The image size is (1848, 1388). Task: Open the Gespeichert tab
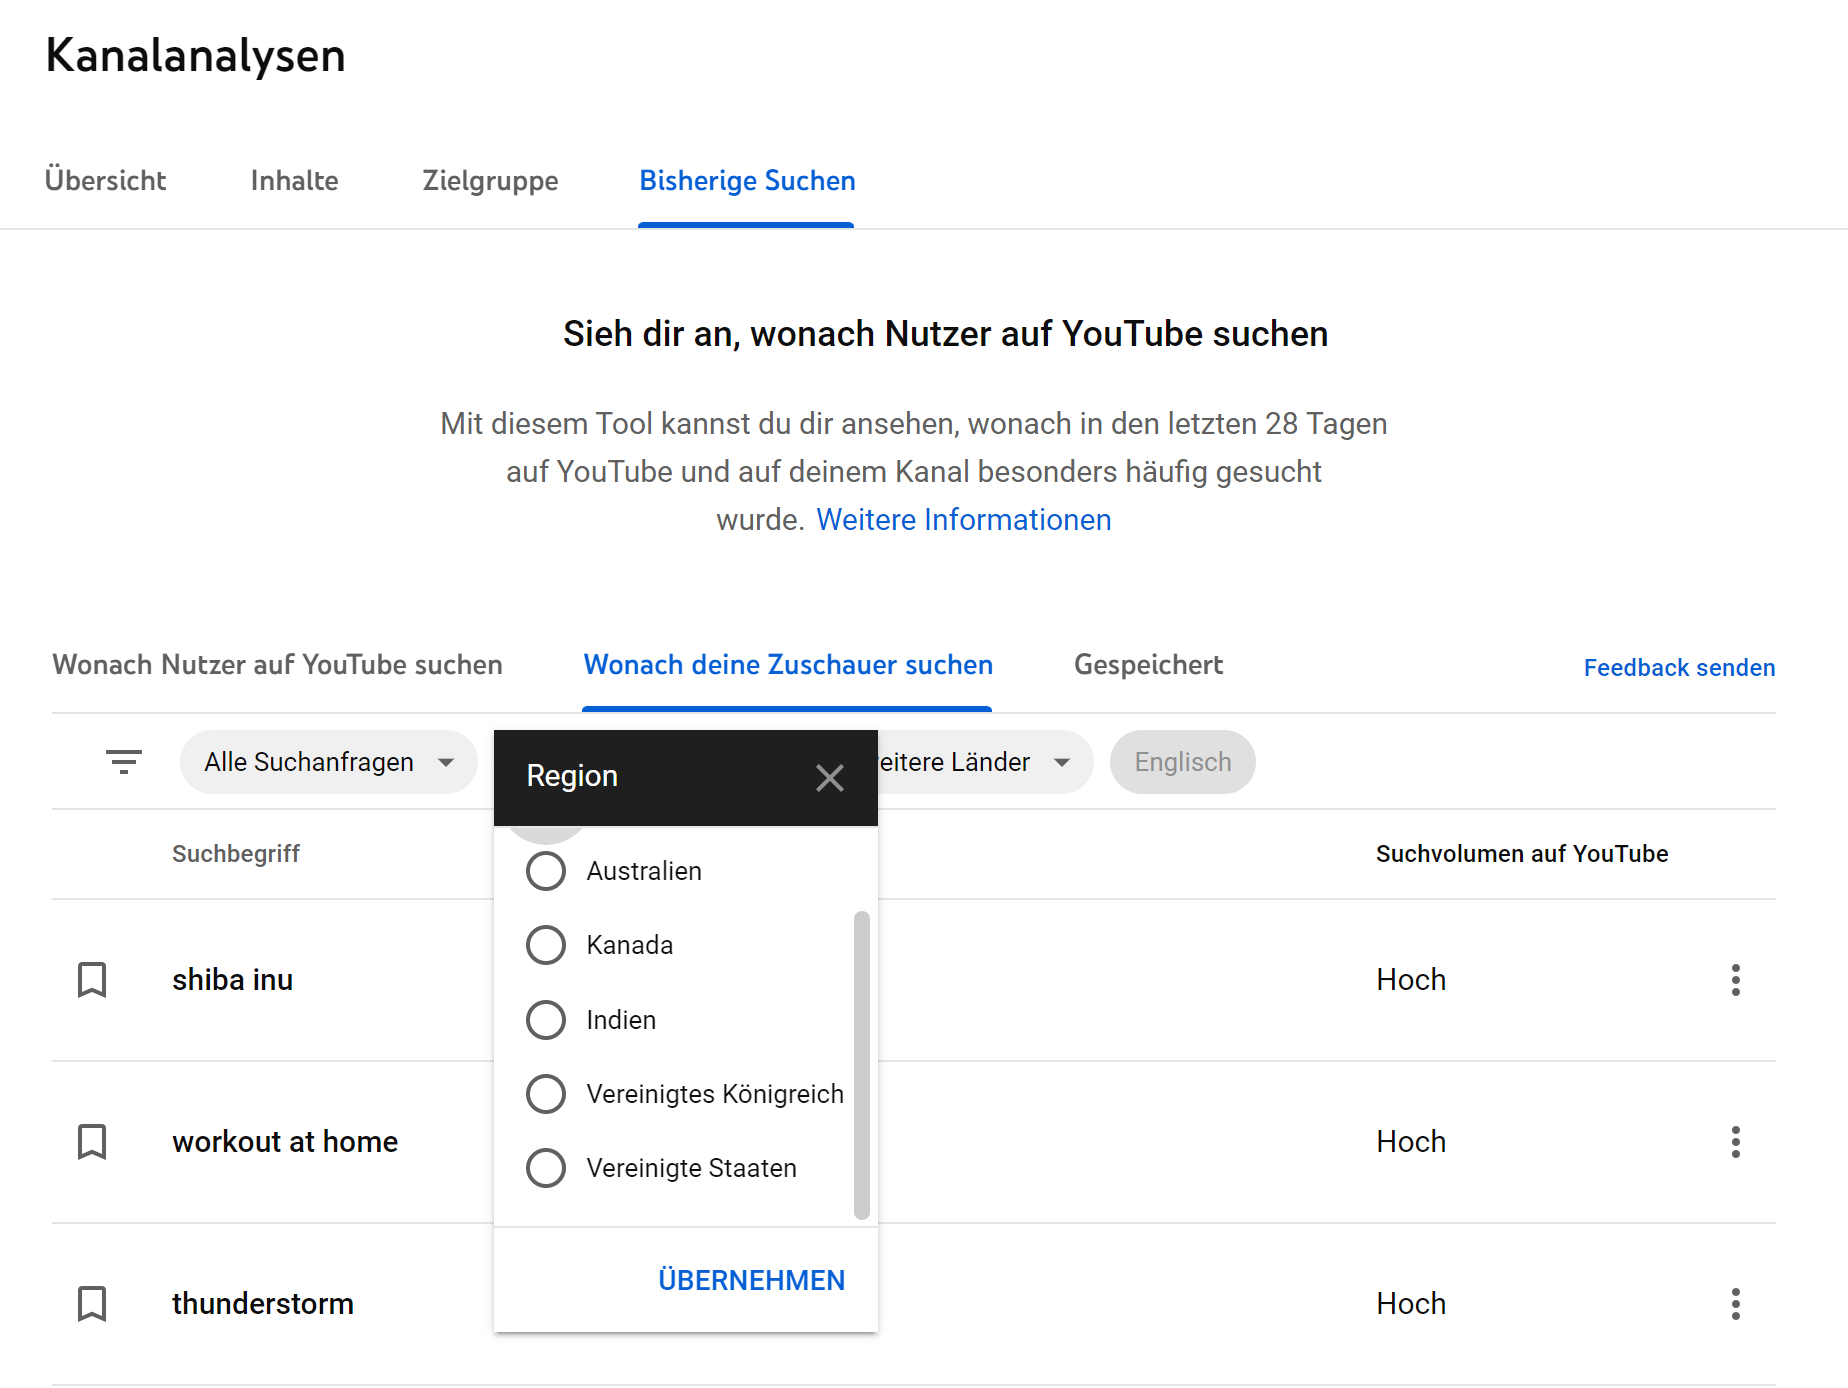(x=1148, y=665)
